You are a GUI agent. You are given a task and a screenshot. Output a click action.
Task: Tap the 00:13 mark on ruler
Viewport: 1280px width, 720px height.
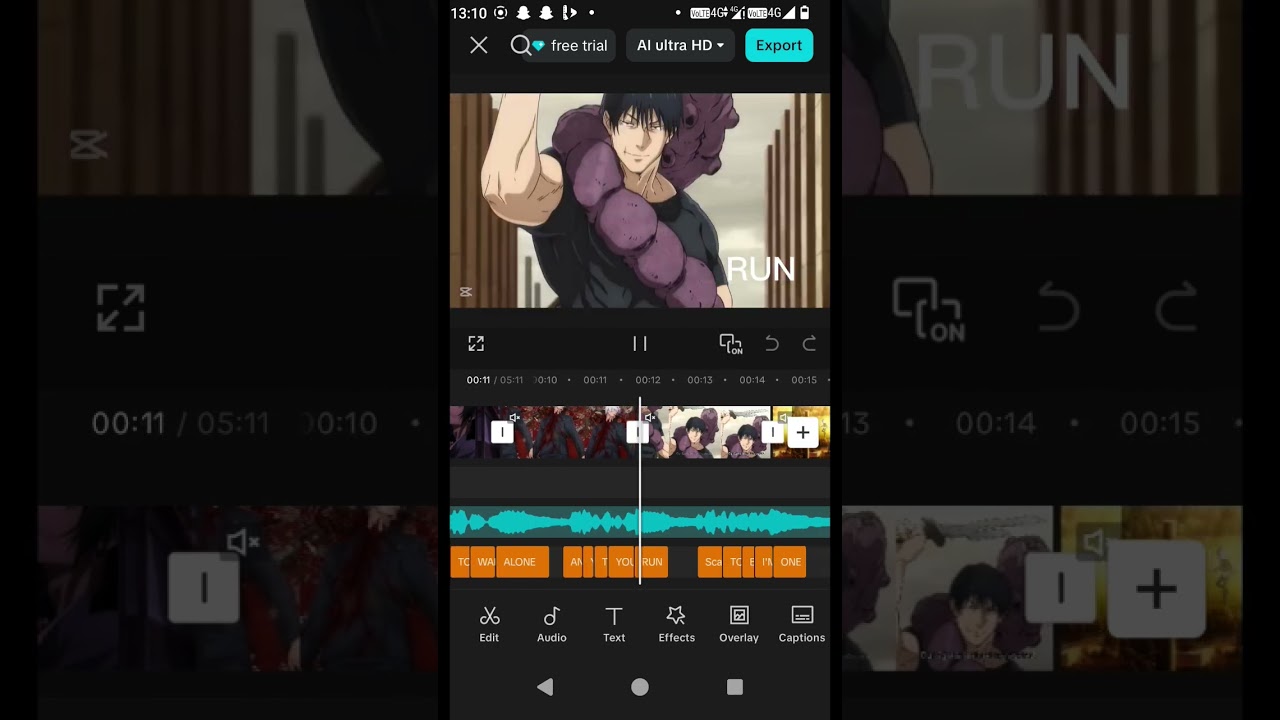(700, 380)
